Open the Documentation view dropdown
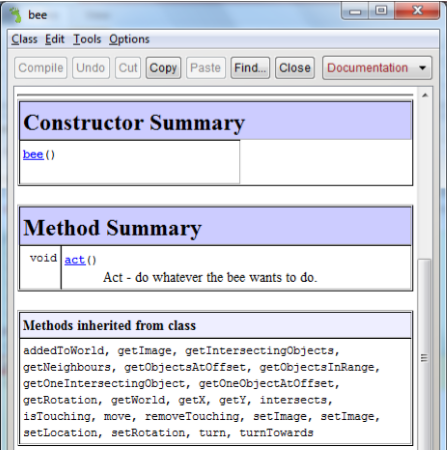This screenshot has width=448, height=450. coord(377,68)
